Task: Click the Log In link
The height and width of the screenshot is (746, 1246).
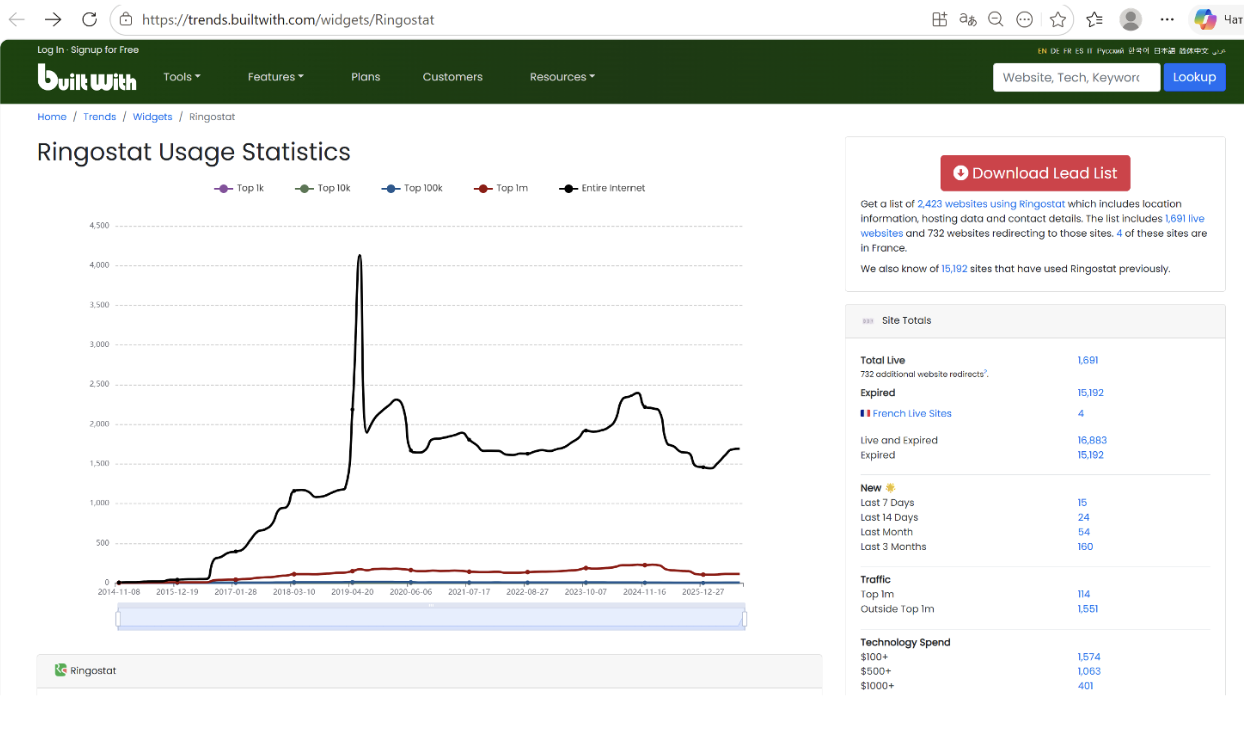Action: tap(50, 50)
